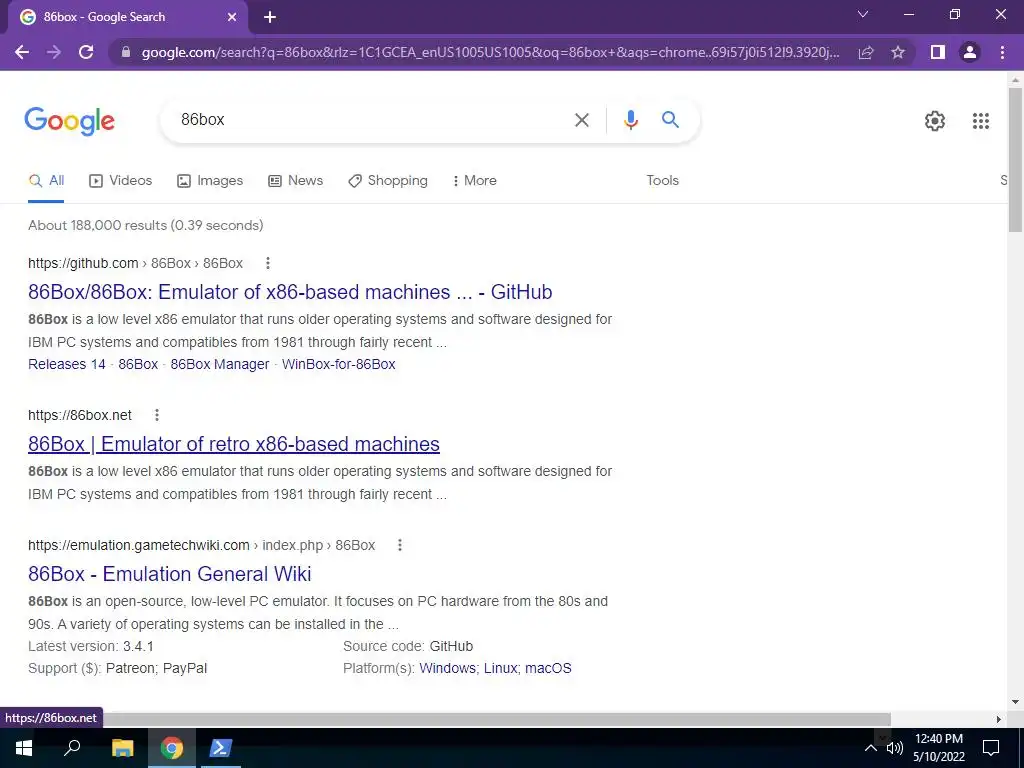1024x768 pixels.
Task: Switch to the News tab
Action: [x=295, y=181]
